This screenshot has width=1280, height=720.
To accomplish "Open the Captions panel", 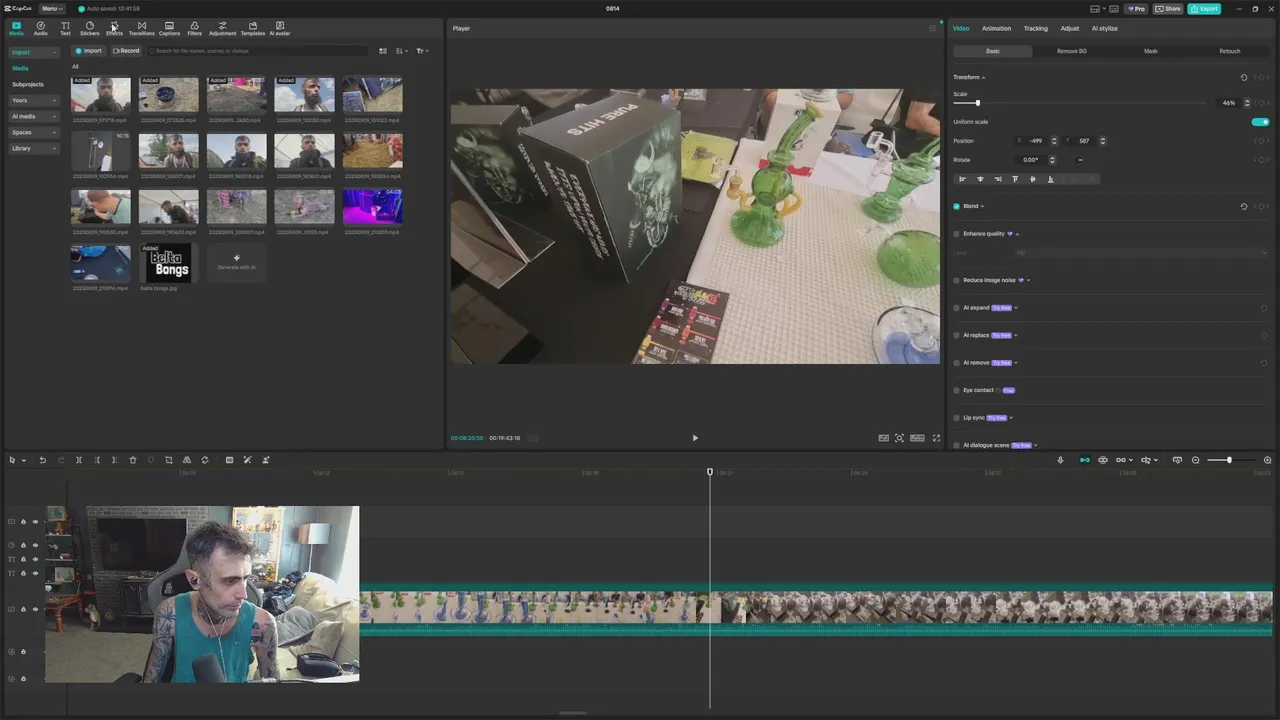I will click(x=169, y=28).
